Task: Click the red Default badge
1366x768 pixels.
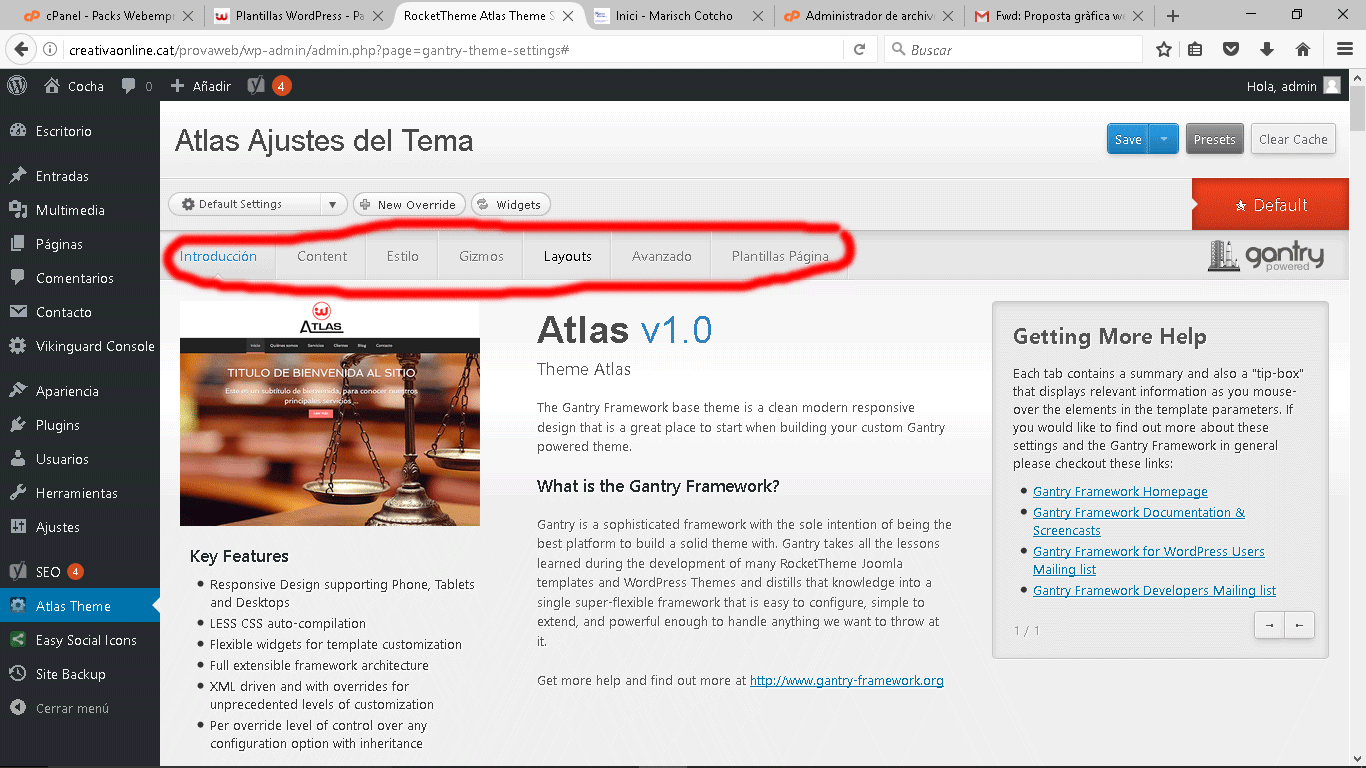Action: tap(1270, 205)
